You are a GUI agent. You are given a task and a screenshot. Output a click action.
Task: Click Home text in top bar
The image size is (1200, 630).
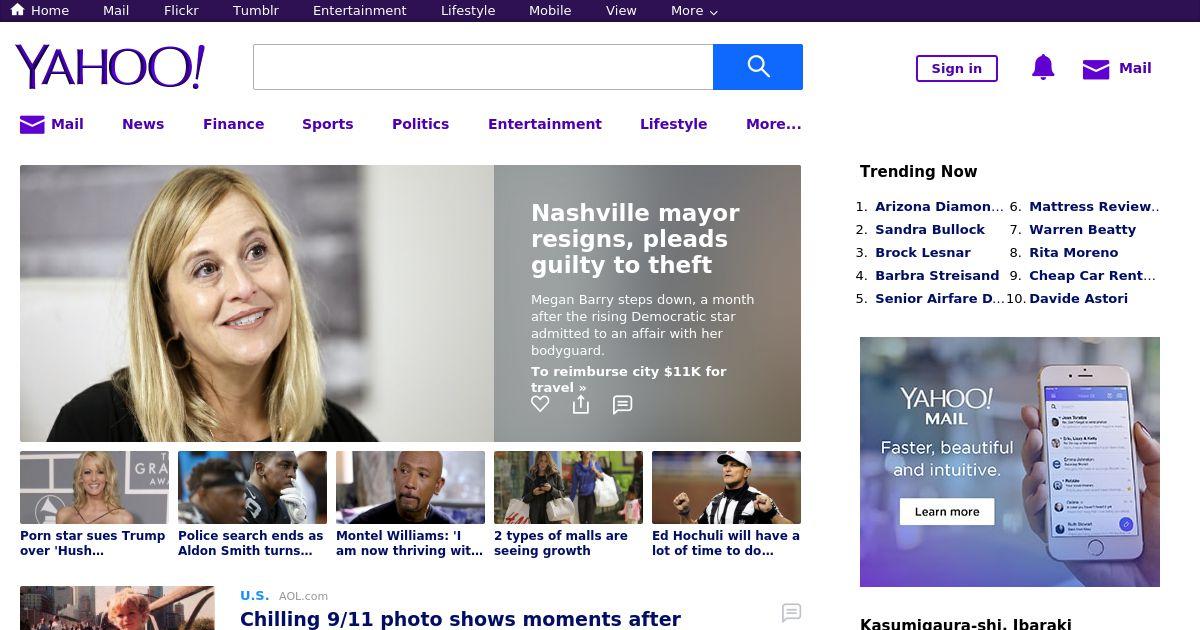point(50,11)
